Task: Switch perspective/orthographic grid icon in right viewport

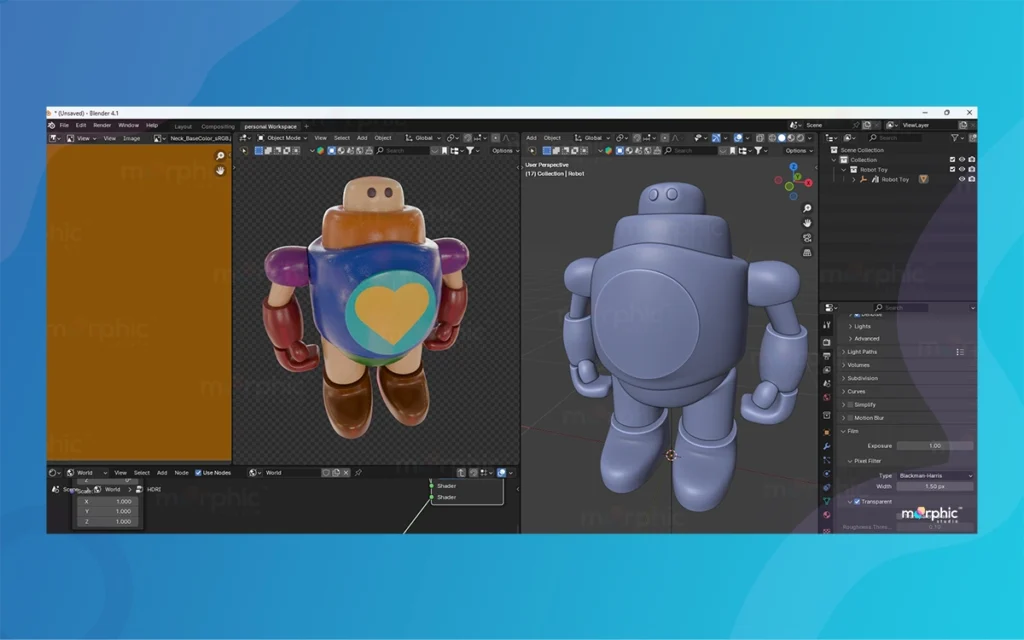Action: [807, 253]
